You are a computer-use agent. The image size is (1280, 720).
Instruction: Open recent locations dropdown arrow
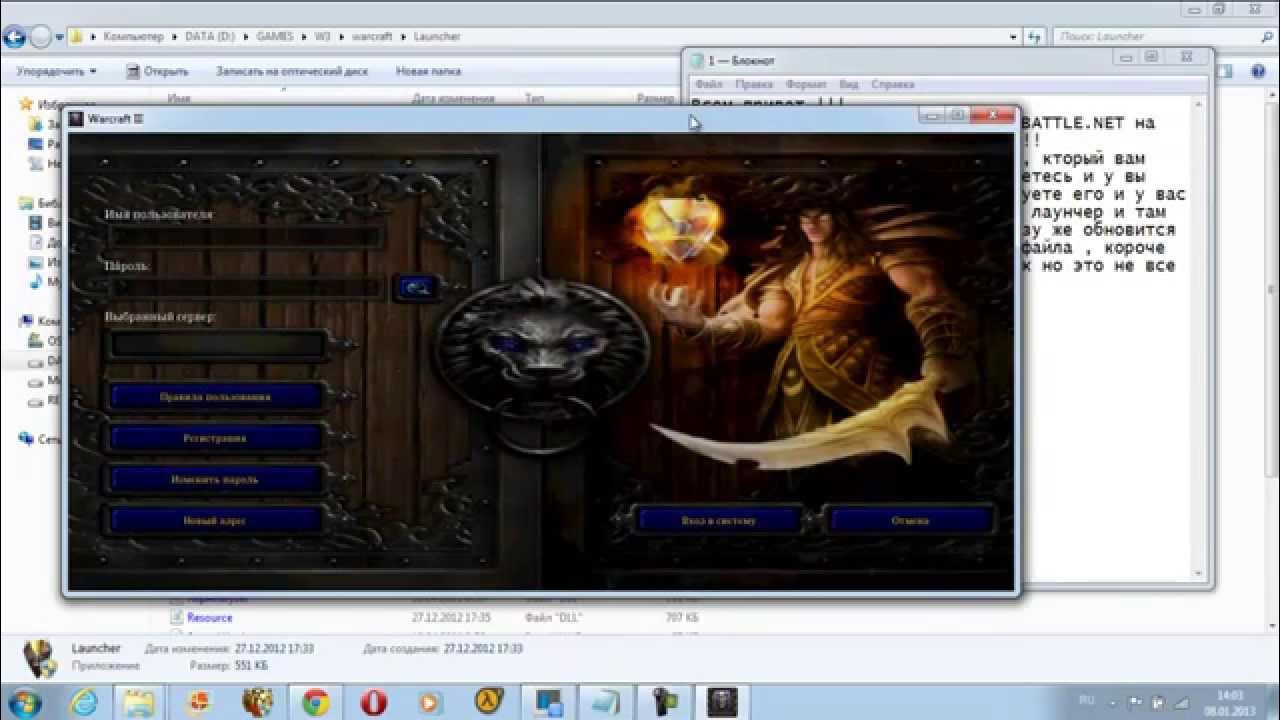(60, 37)
